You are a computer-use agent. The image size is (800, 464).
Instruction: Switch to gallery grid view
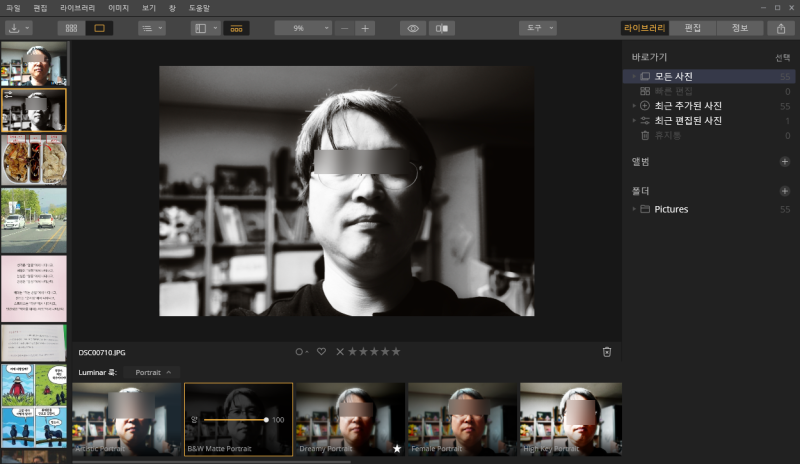71,28
